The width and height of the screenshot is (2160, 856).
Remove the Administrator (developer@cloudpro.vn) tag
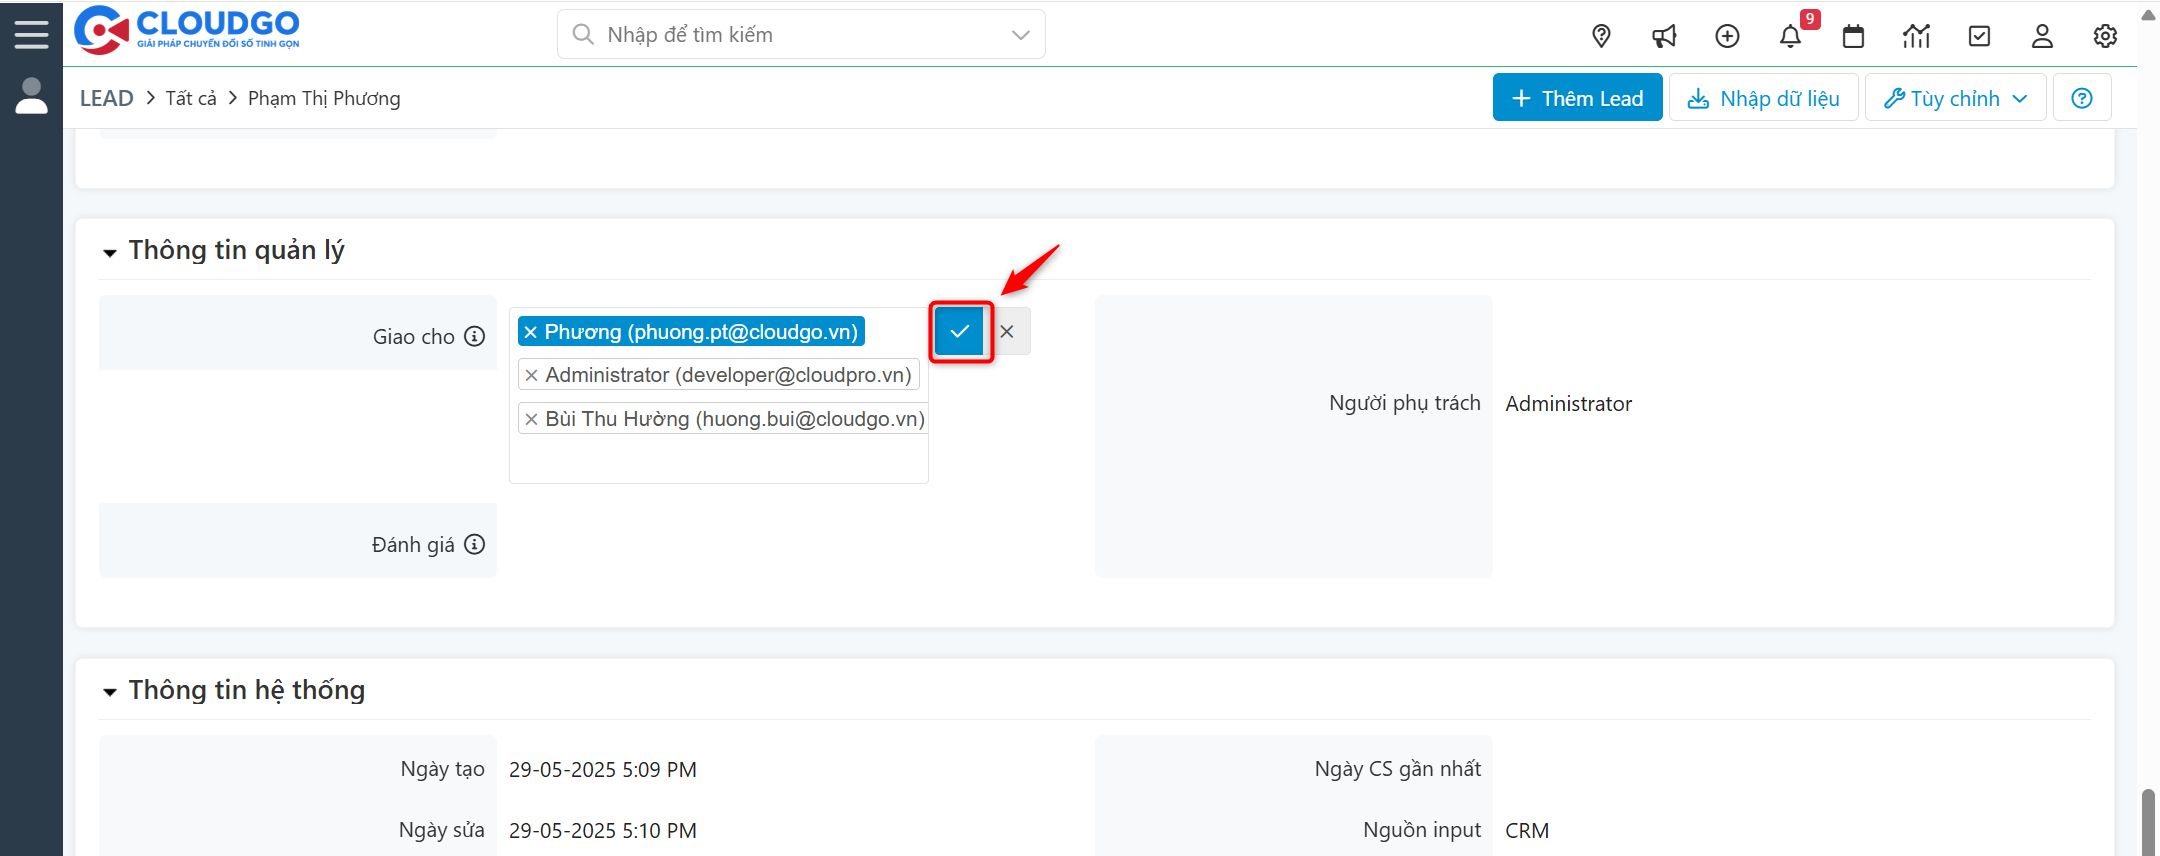[532, 375]
